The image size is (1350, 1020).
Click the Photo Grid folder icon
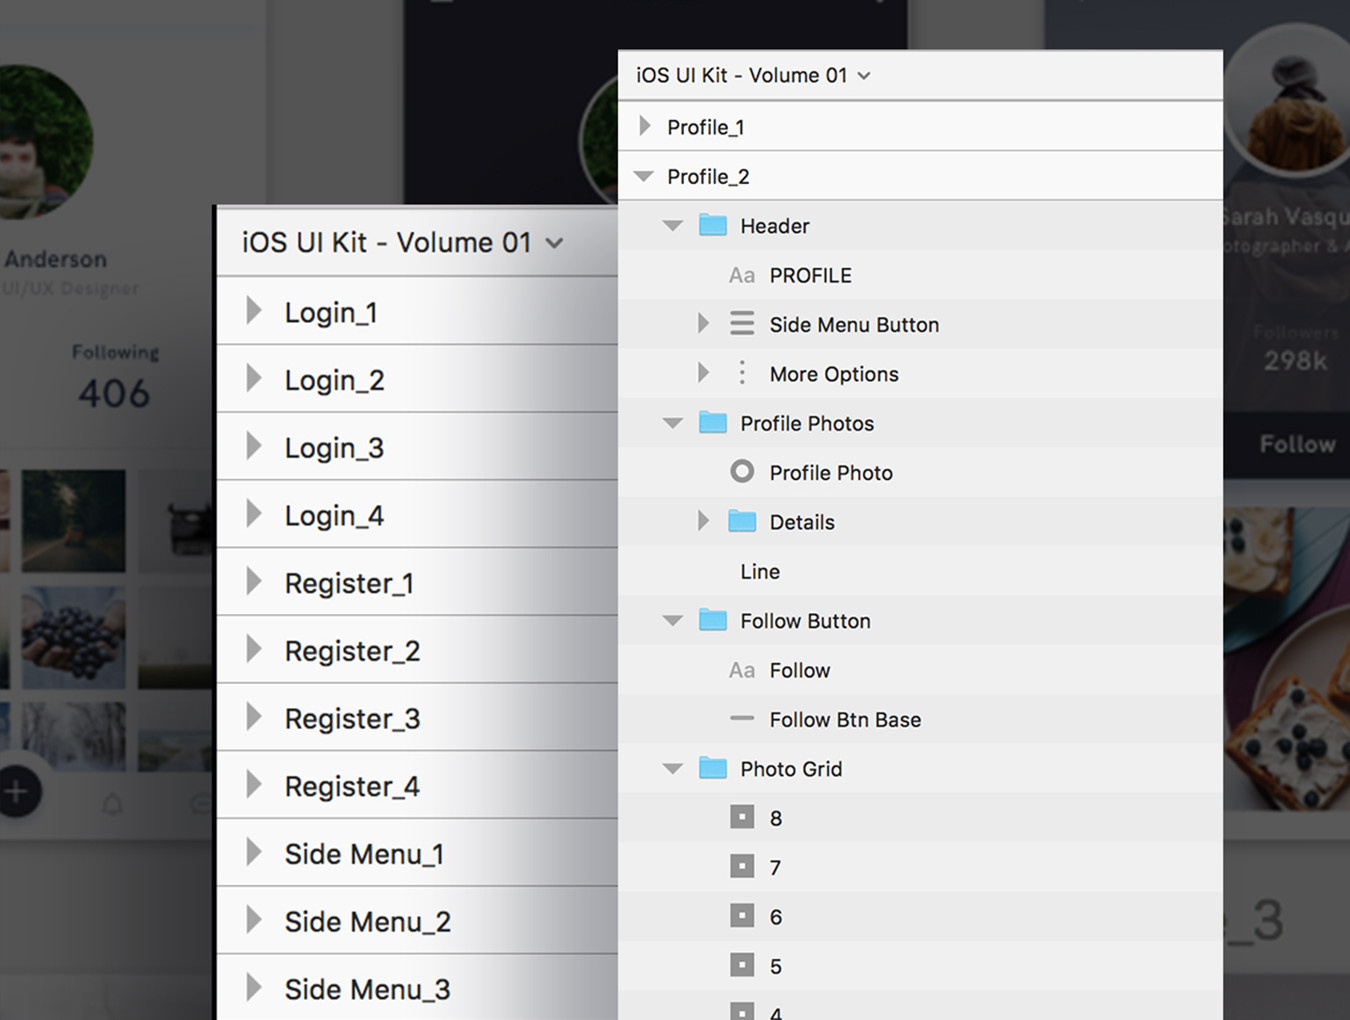pyautogui.click(x=712, y=768)
